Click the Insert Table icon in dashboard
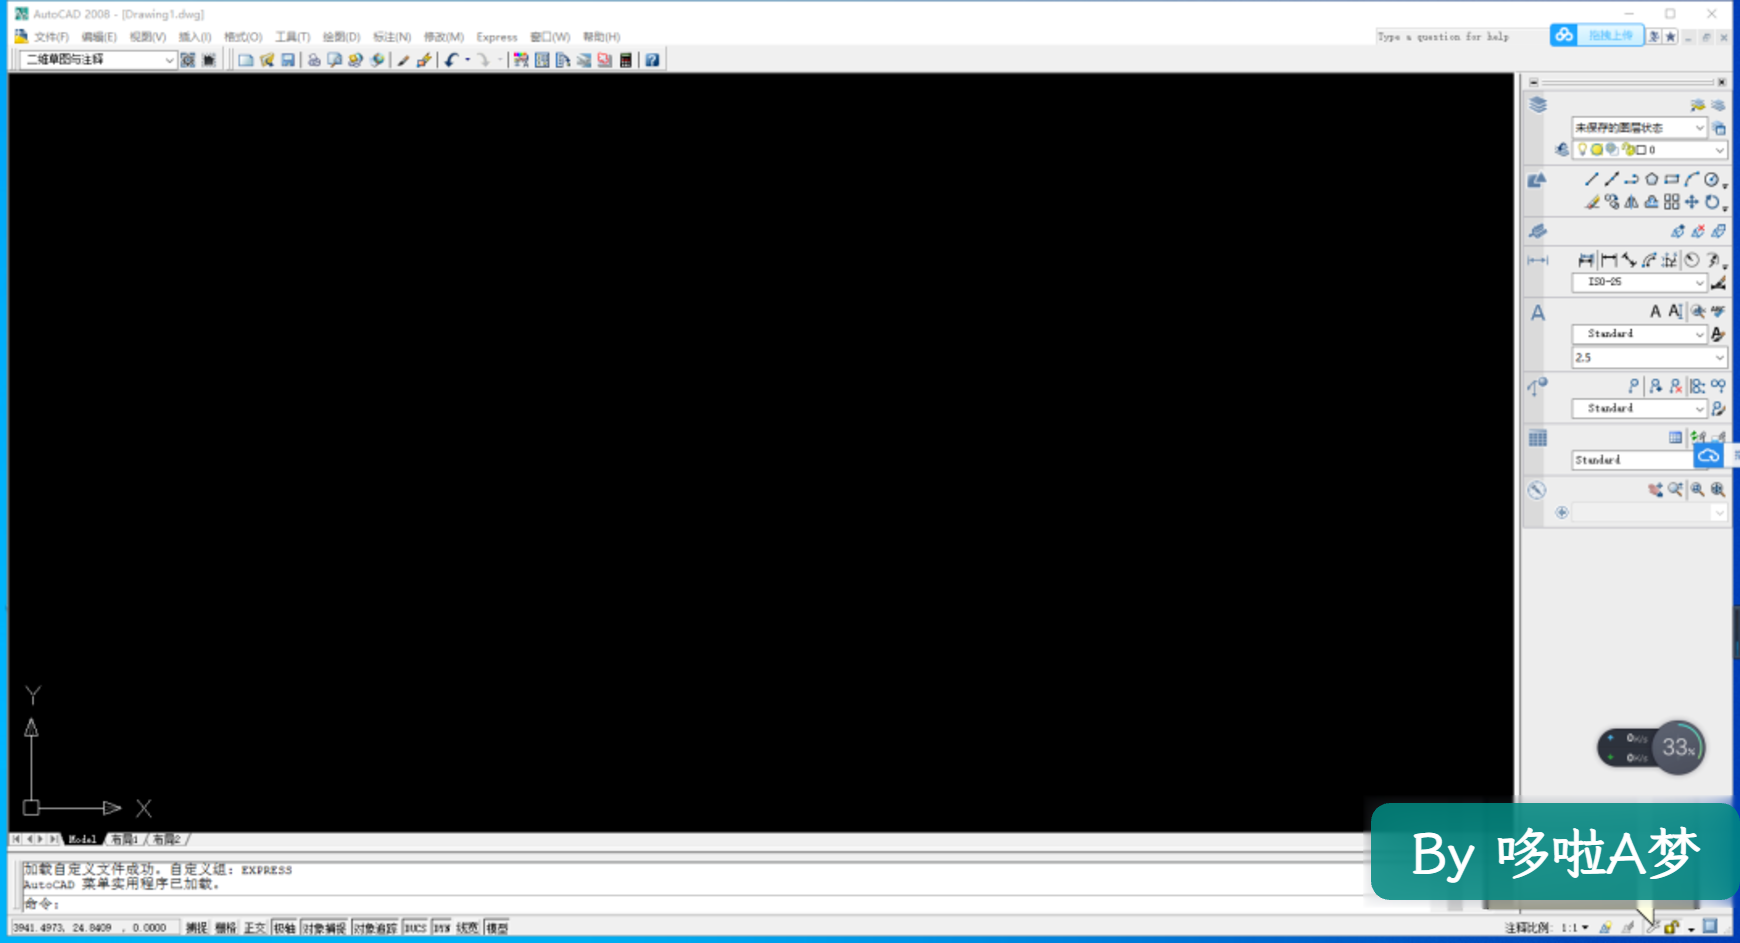 click(1675, 437)
